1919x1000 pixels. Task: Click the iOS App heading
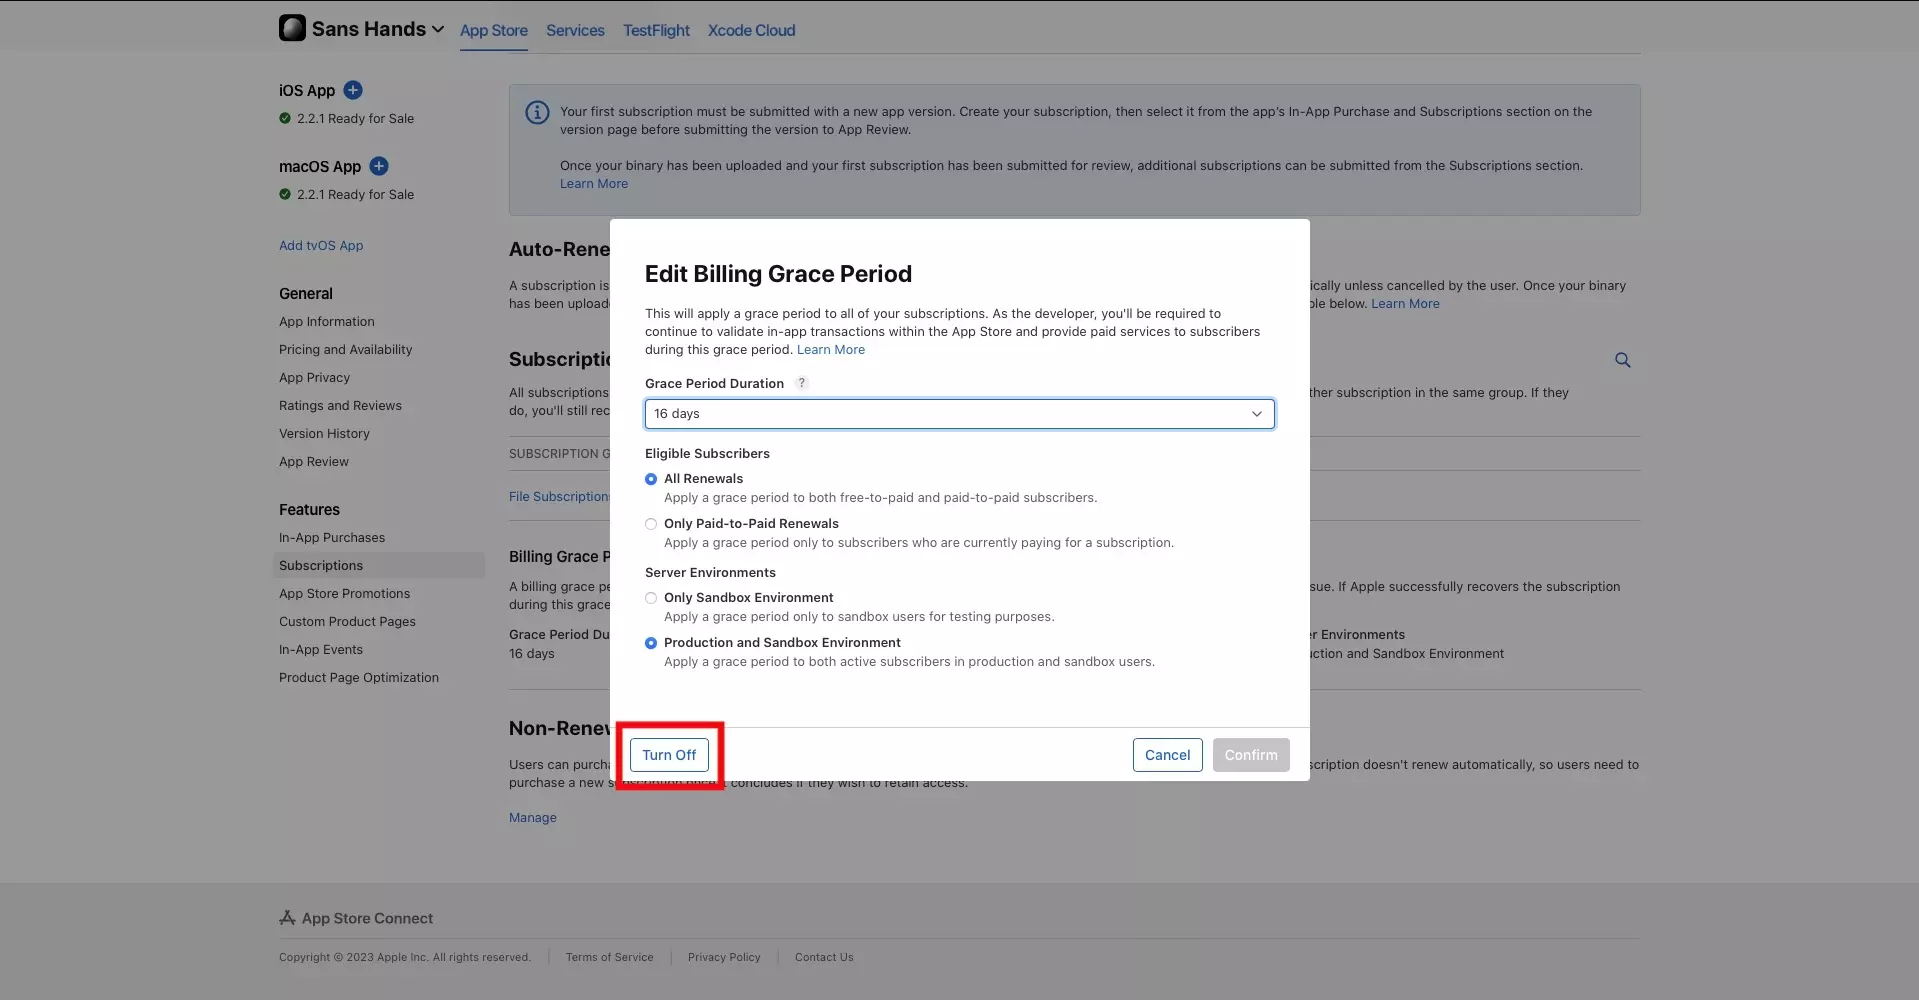[x=307, y=90]
